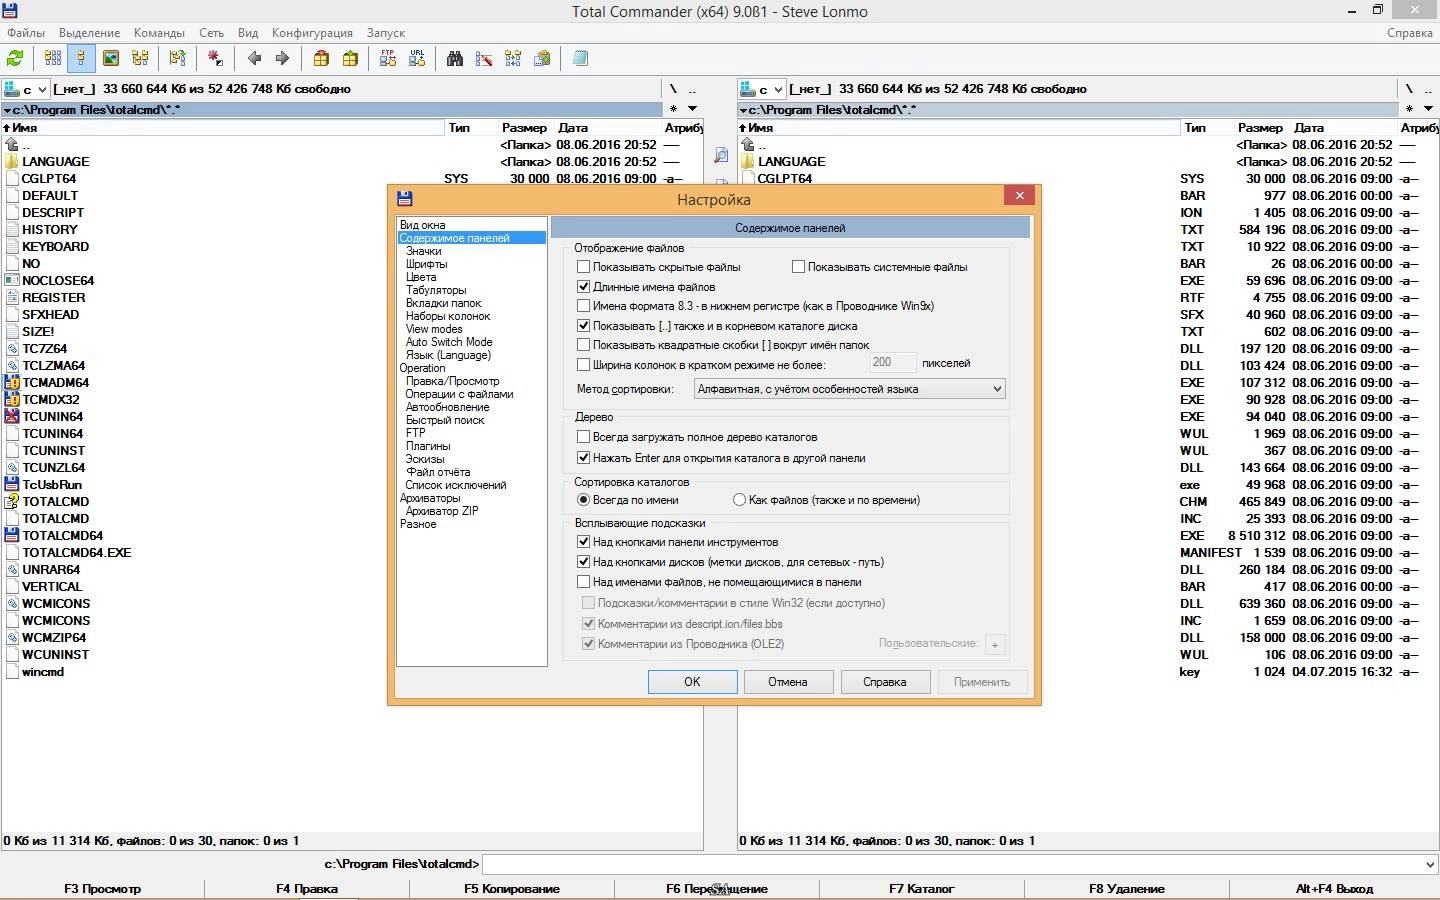Enable thumbnail view from the toolbar
Image resolution: width=1440 pixels, height=900 pixels.
pos(111,59)
